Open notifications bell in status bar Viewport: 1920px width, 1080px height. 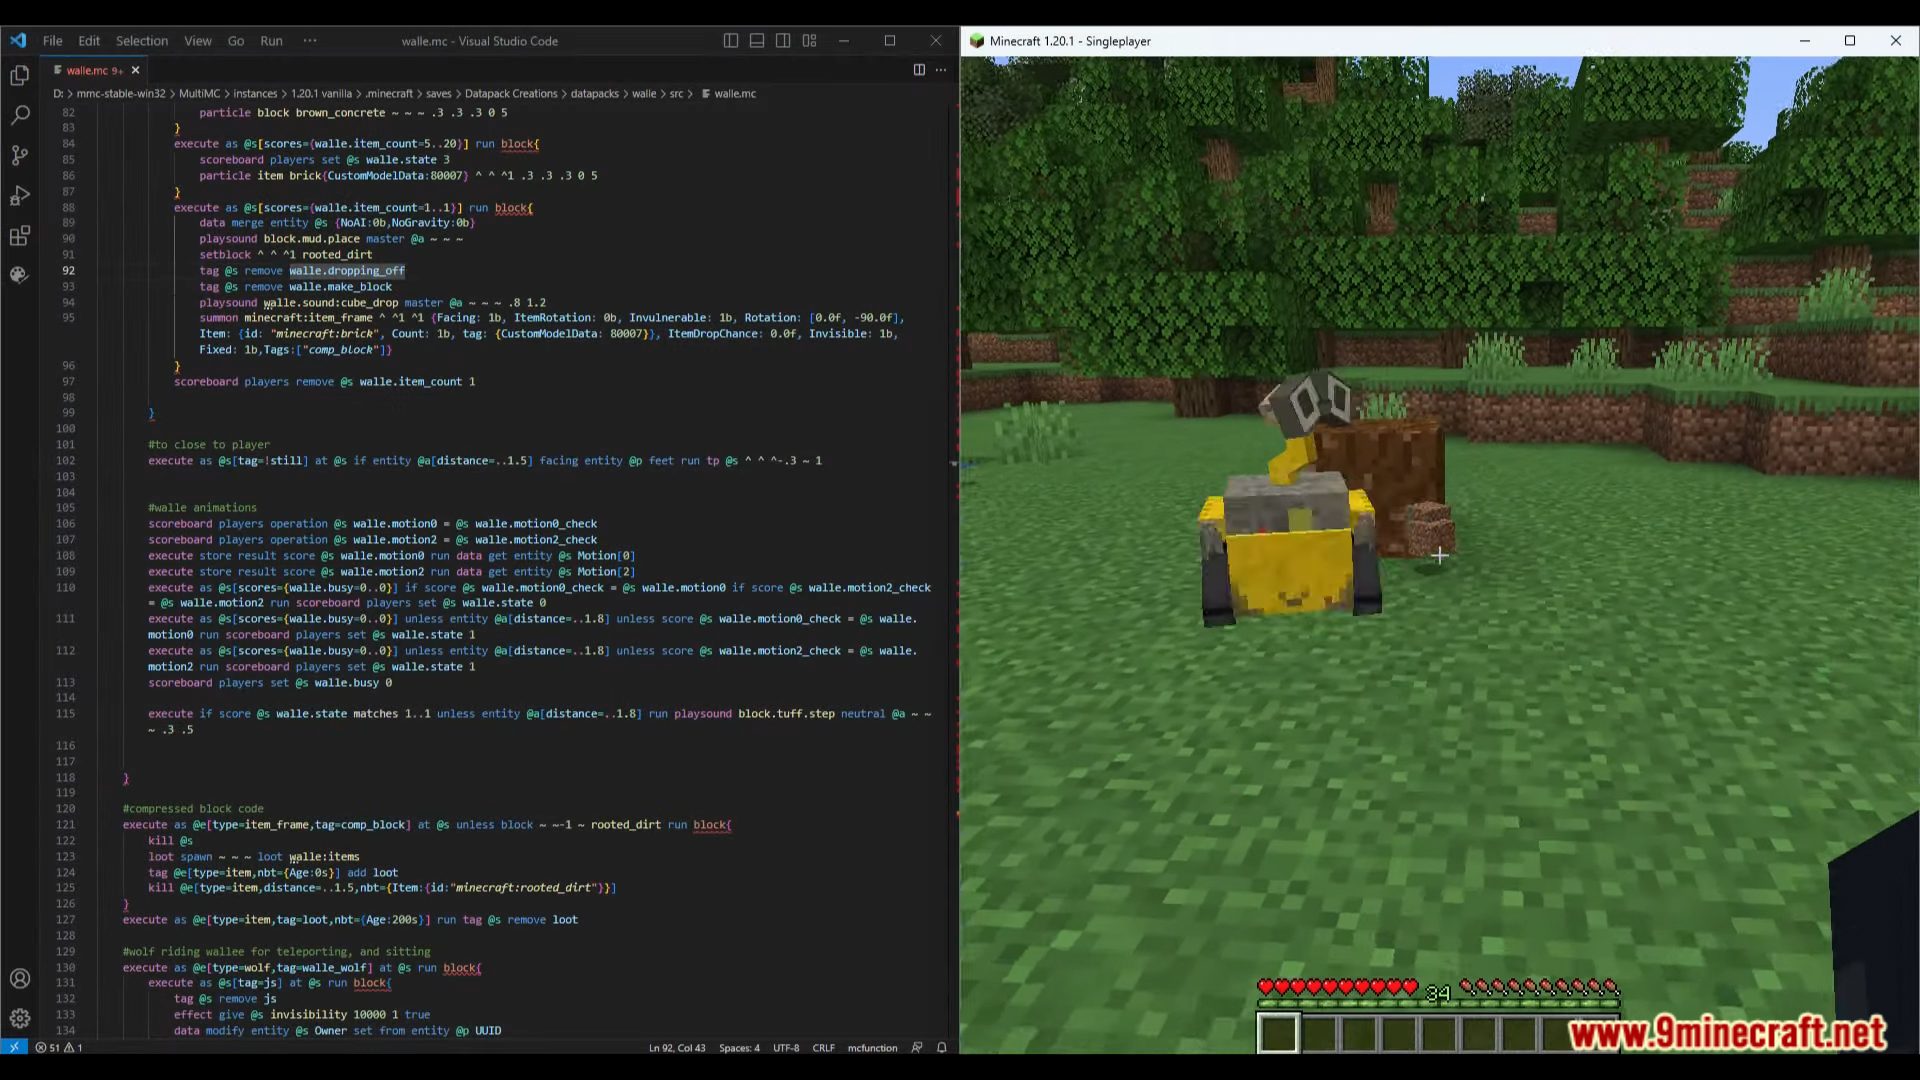[941, 1047]
